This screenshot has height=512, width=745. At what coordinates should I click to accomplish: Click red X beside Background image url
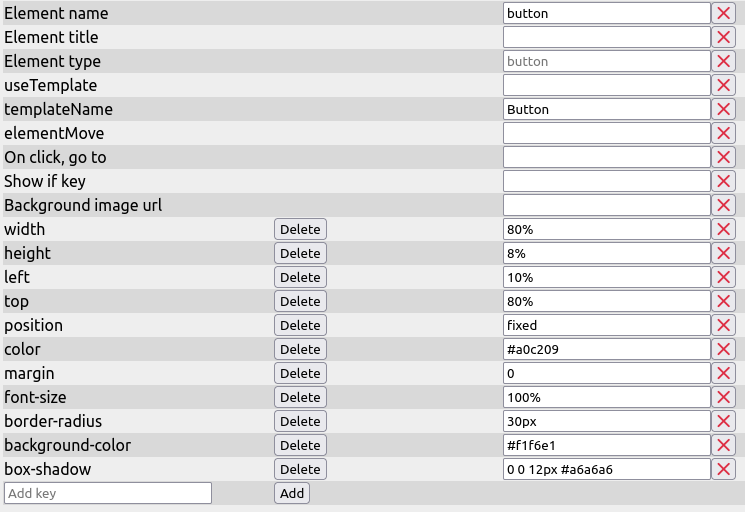723,205
